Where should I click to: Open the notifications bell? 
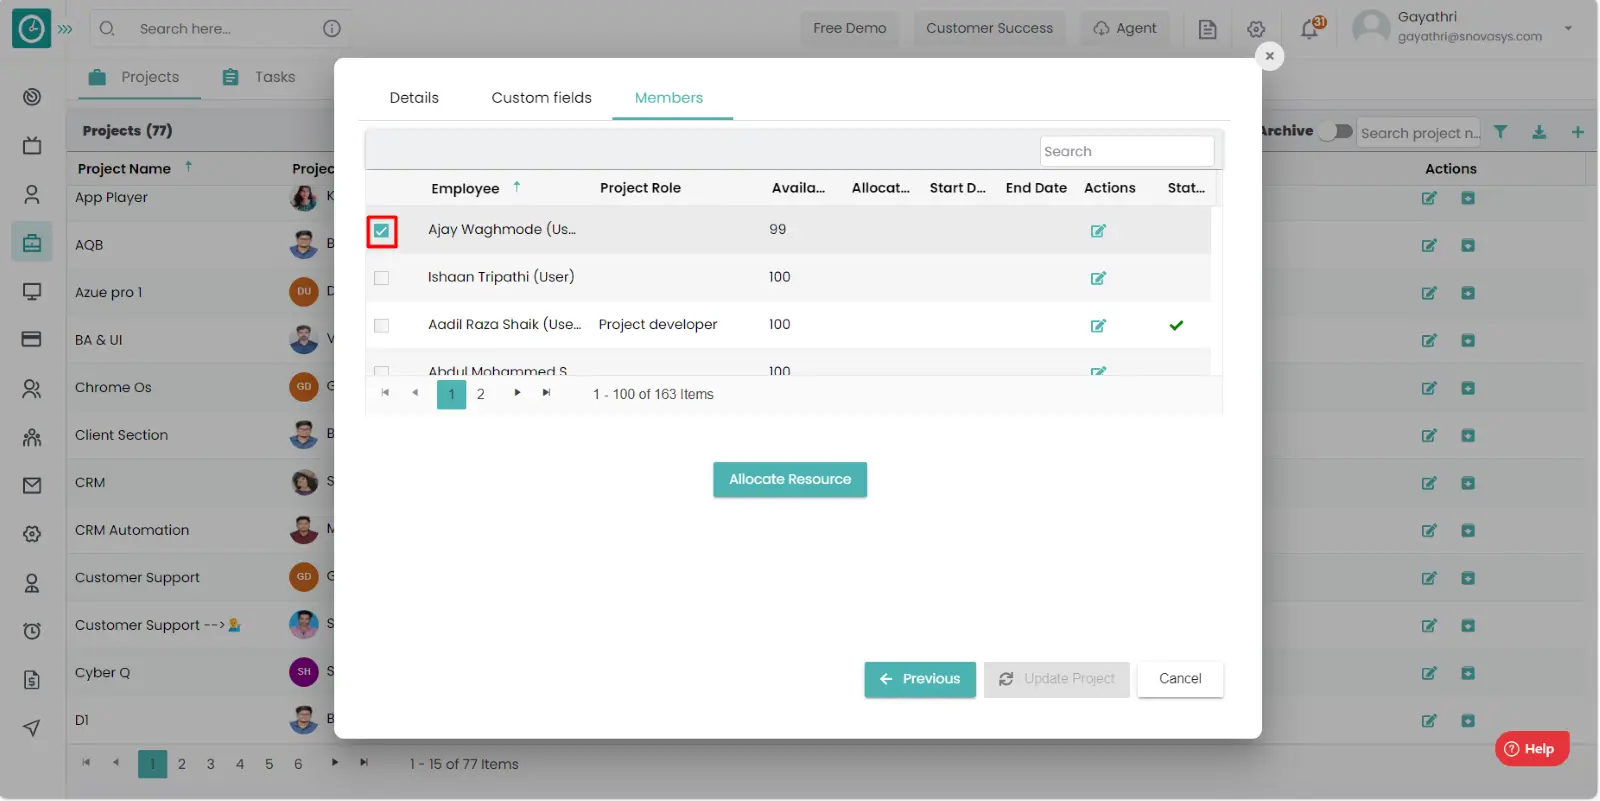[1309, 29]
